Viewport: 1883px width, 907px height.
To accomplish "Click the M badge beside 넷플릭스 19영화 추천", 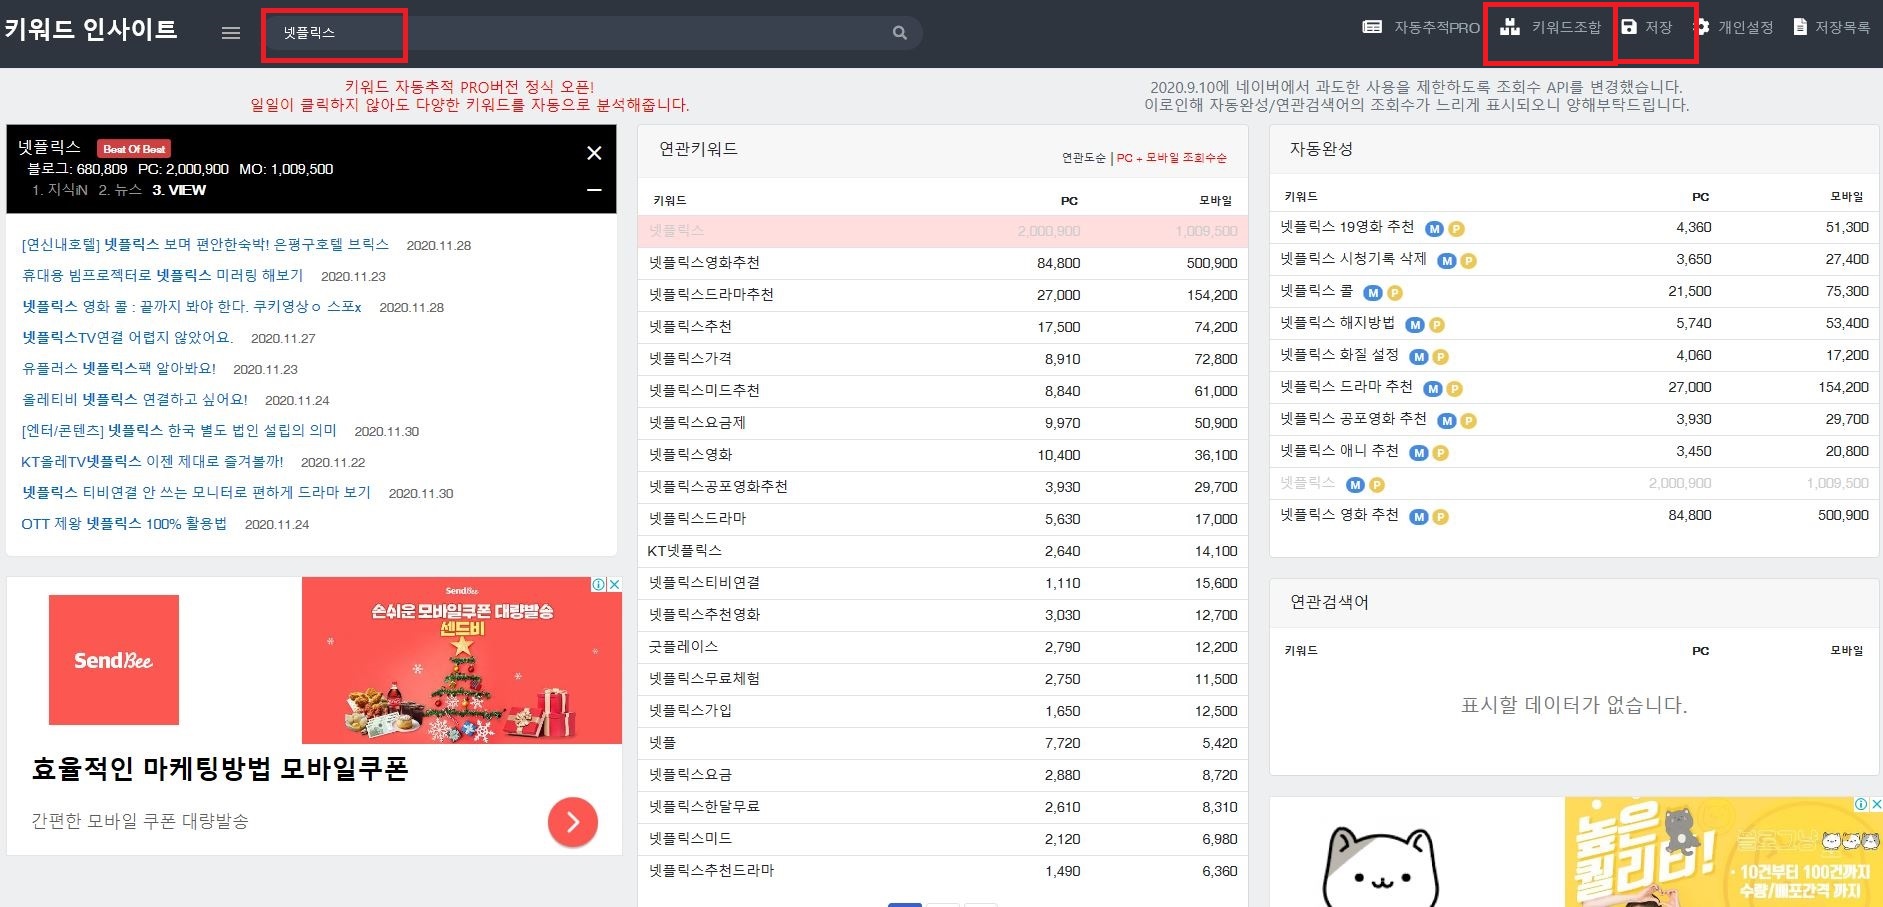I will 1433,227.
